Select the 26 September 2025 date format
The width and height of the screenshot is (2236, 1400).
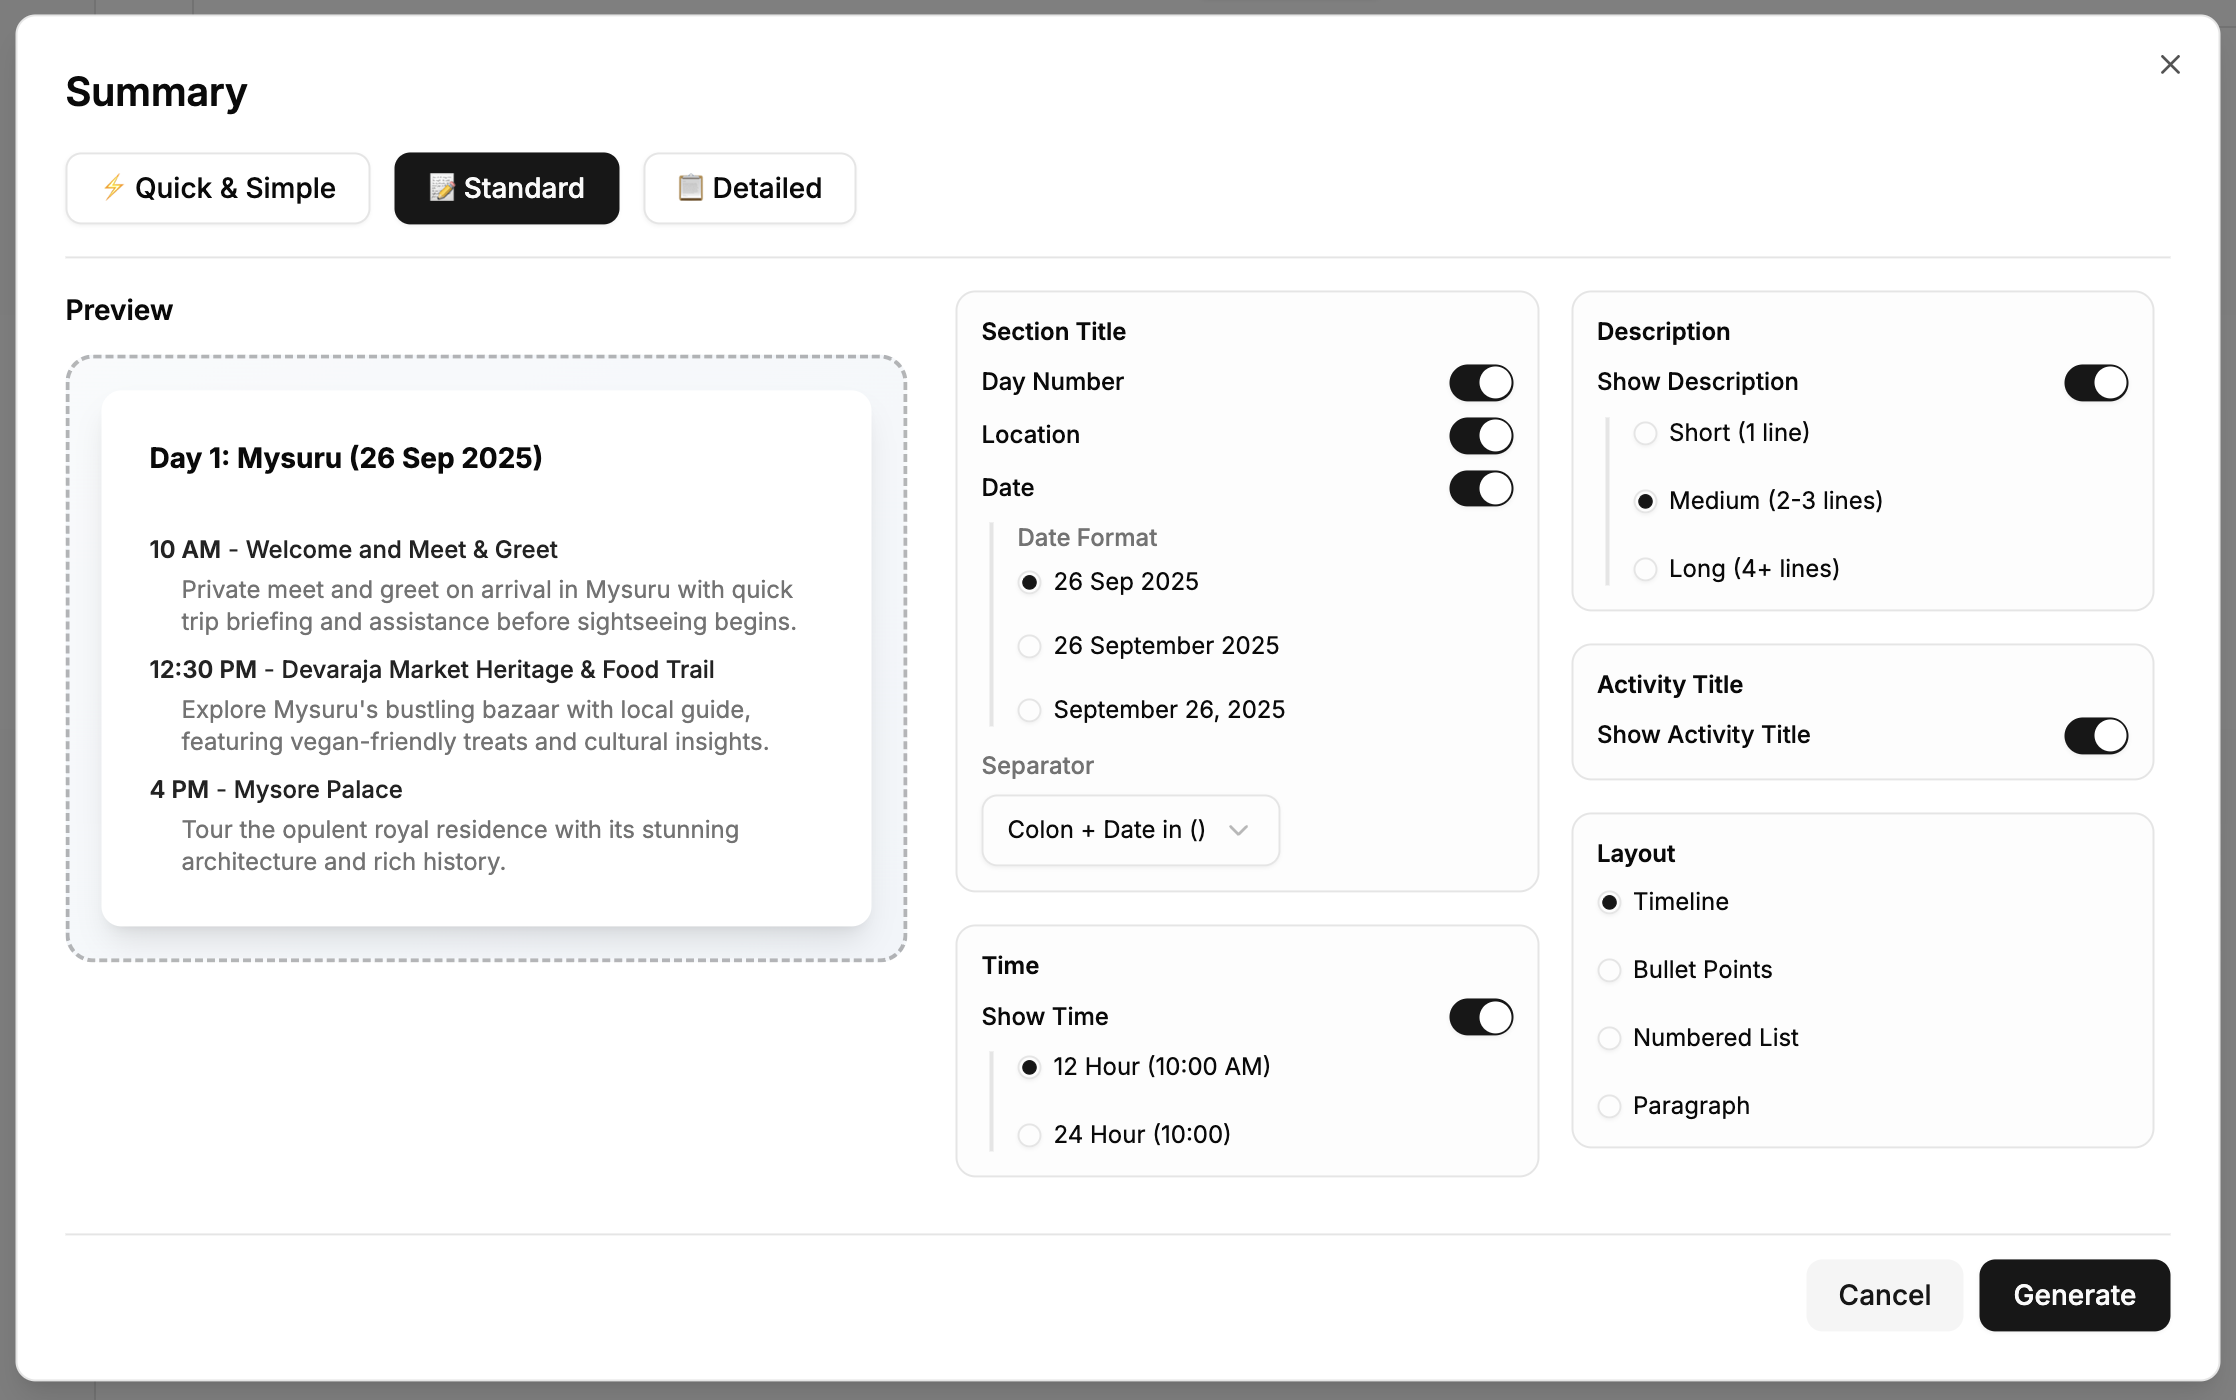(x=1029, y=646)
